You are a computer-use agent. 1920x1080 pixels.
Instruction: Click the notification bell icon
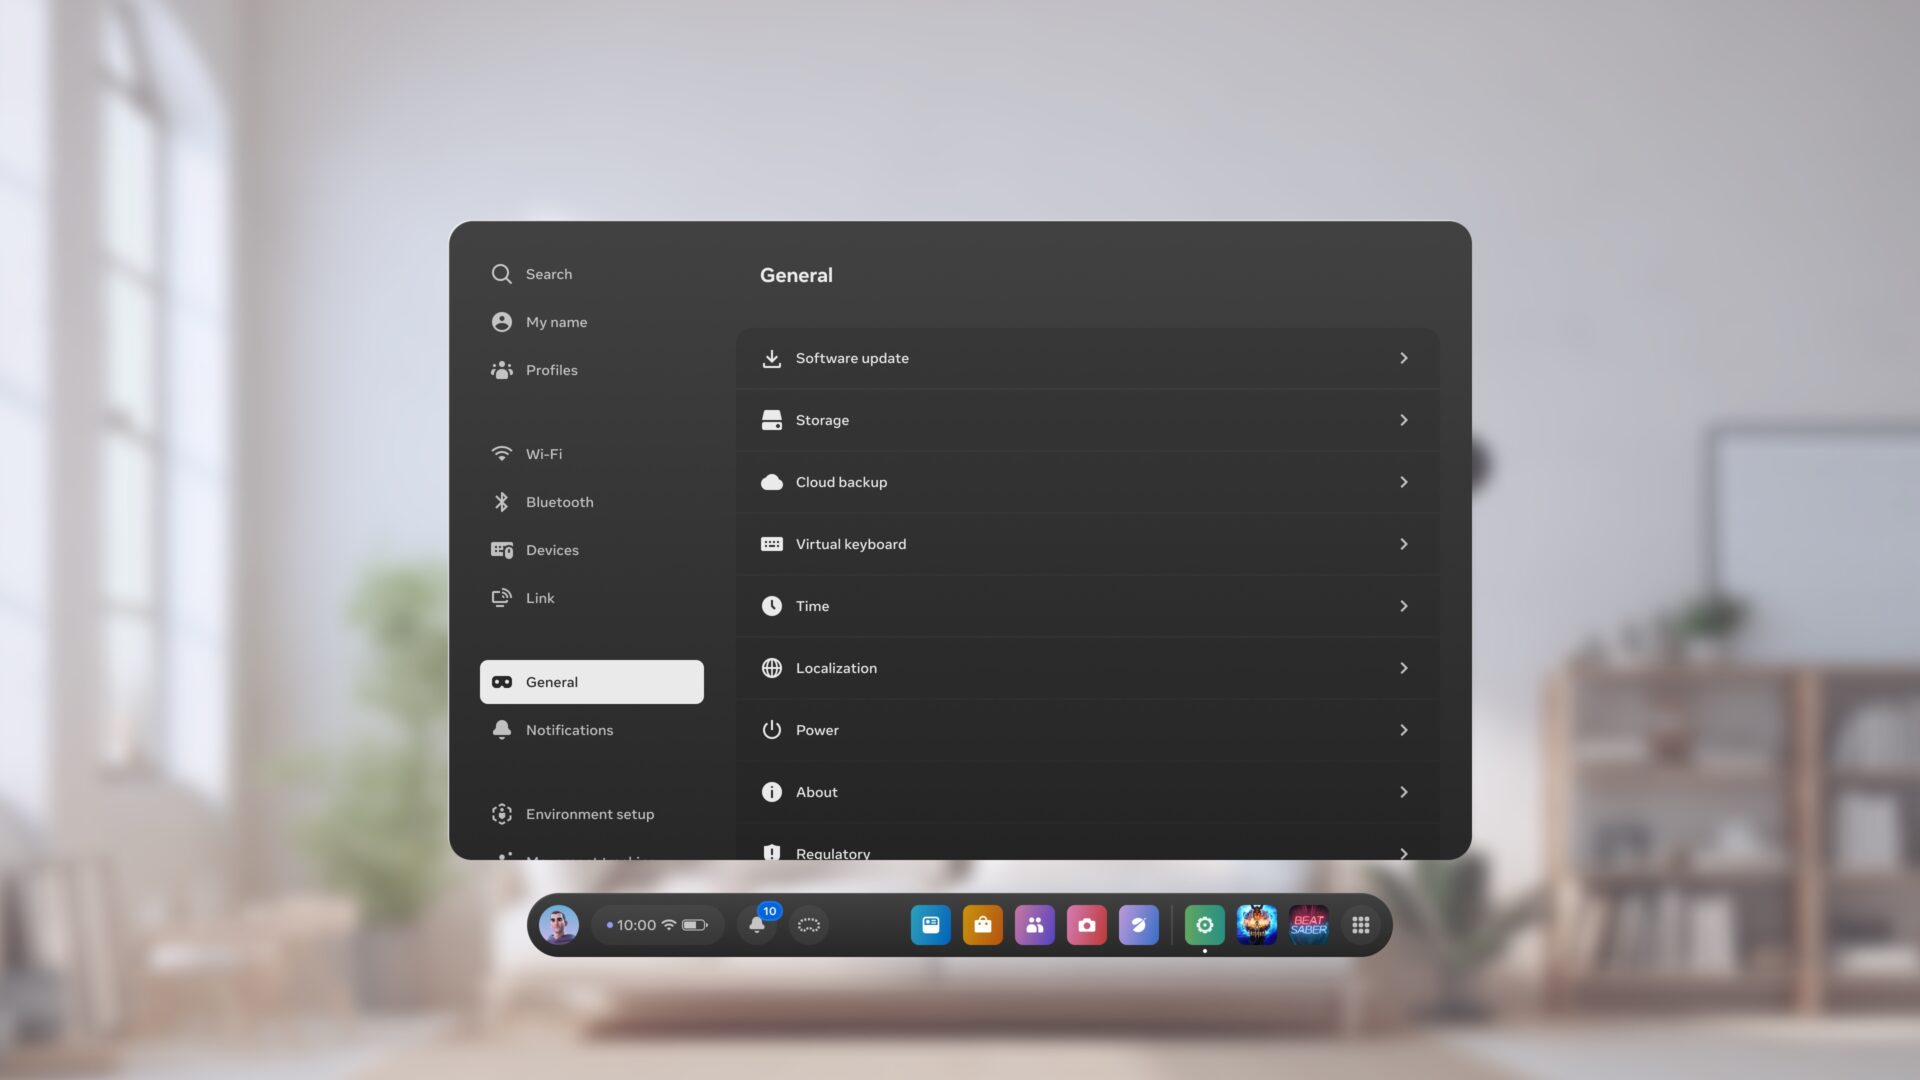(x=756, y=924)
